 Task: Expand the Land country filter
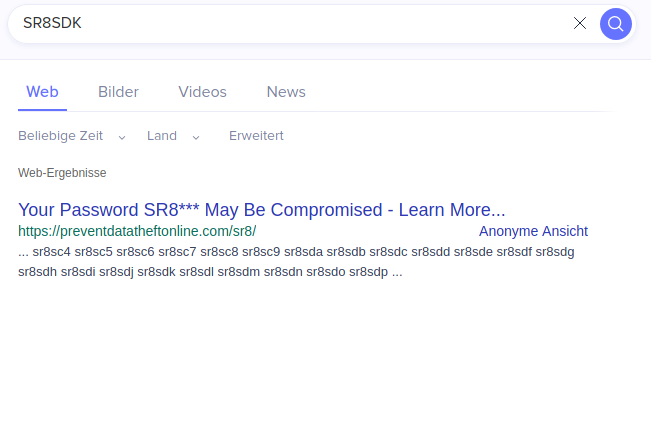pyautogui.click(x=162, y=136)
